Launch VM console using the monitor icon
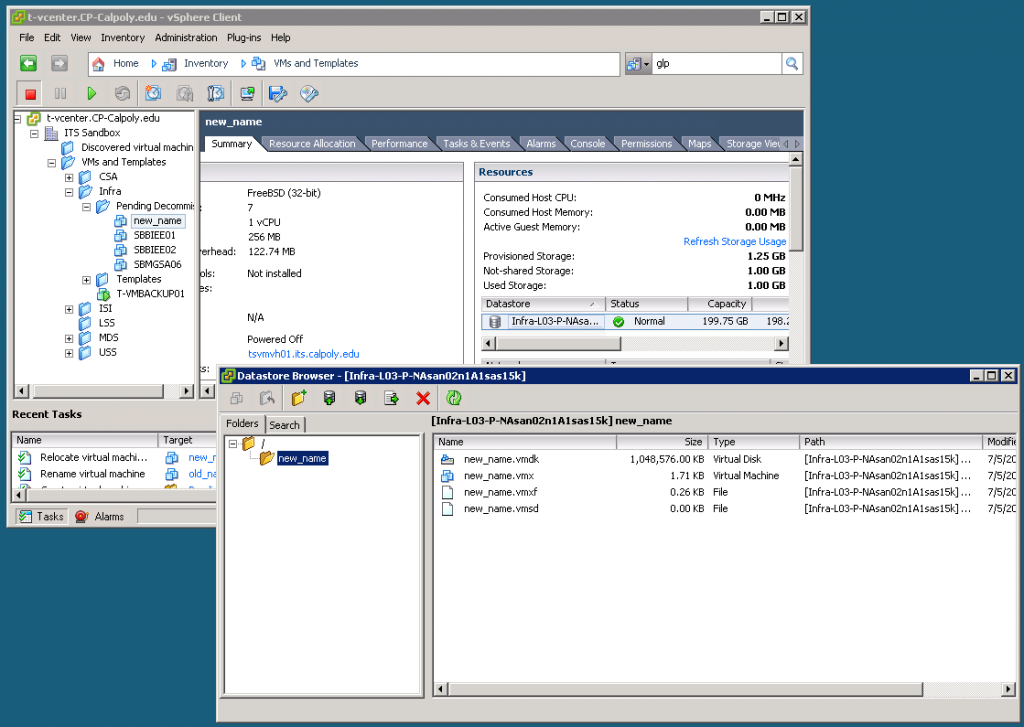The height and width of the screenshot is (727, 1024). tap(247, 94)
